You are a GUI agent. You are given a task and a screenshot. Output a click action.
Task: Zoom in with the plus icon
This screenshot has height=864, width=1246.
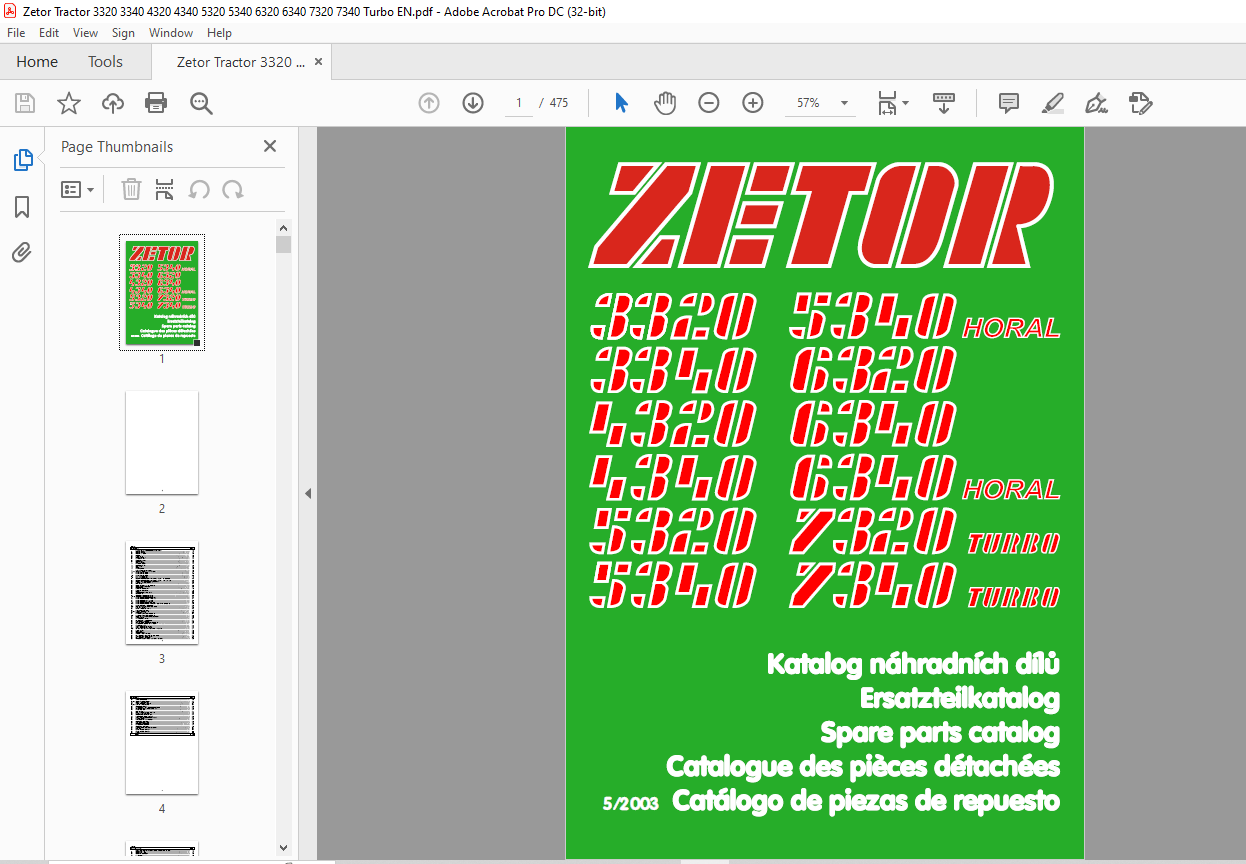click(753, 103)
